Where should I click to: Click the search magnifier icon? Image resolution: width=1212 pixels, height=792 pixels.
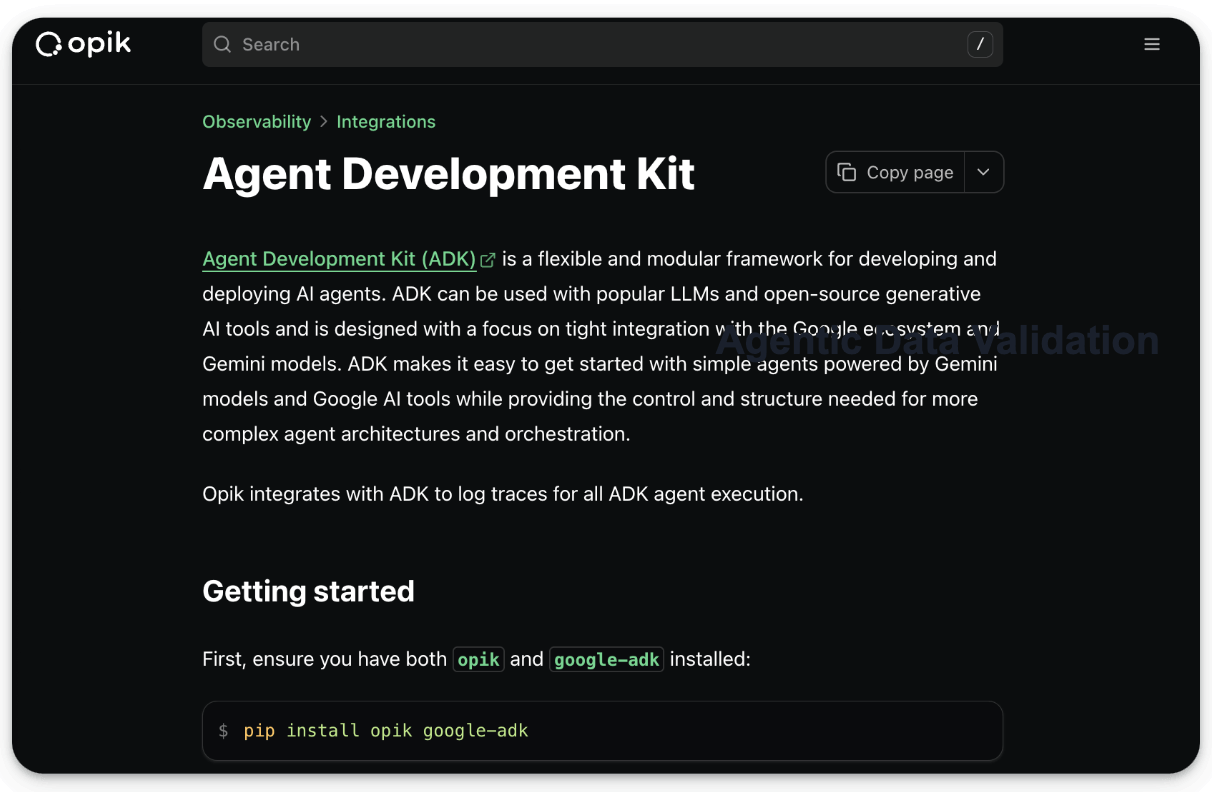pyautogui.click(x=223, y=44)
